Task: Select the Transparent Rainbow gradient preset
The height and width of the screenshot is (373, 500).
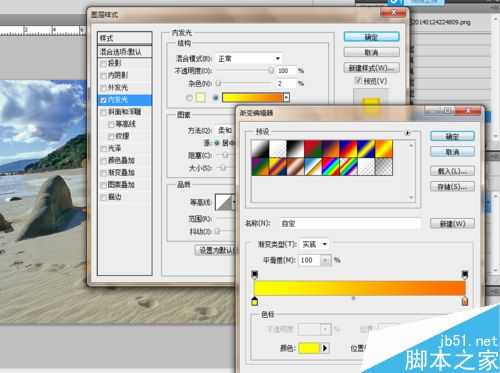Action: (x=349, y=166)
